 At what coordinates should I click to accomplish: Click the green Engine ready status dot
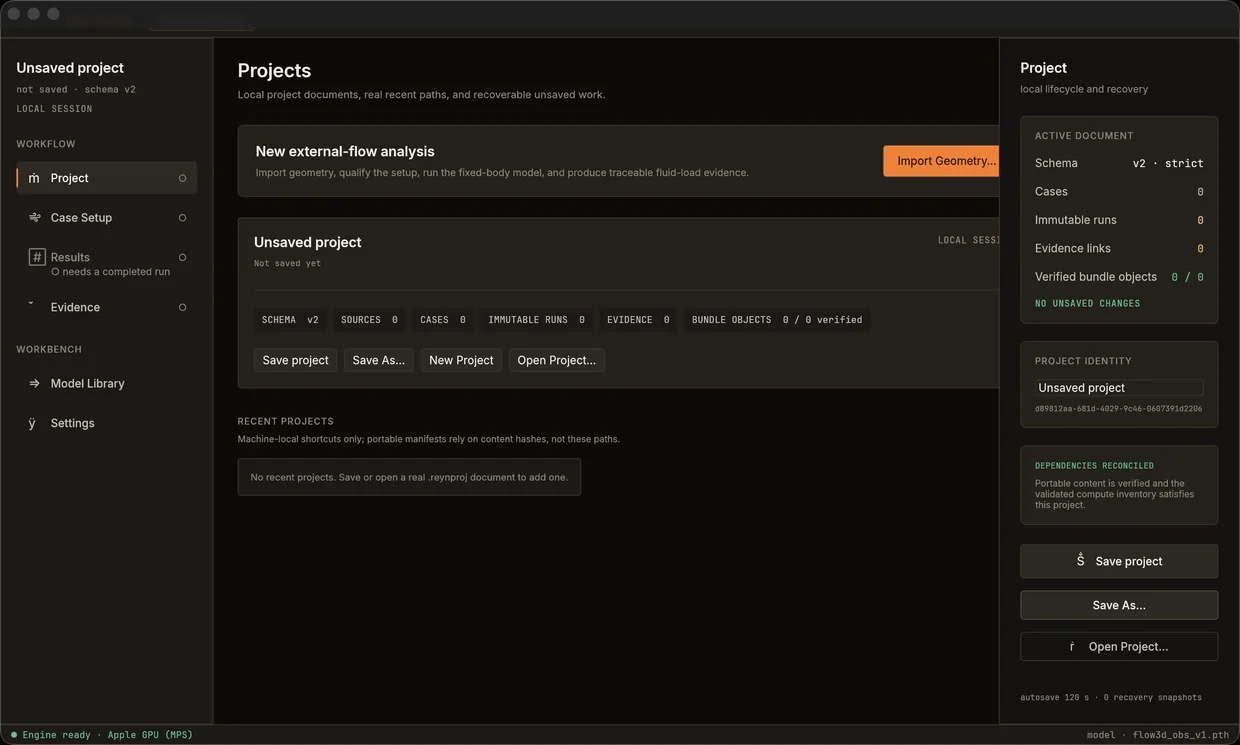[13, 735]
